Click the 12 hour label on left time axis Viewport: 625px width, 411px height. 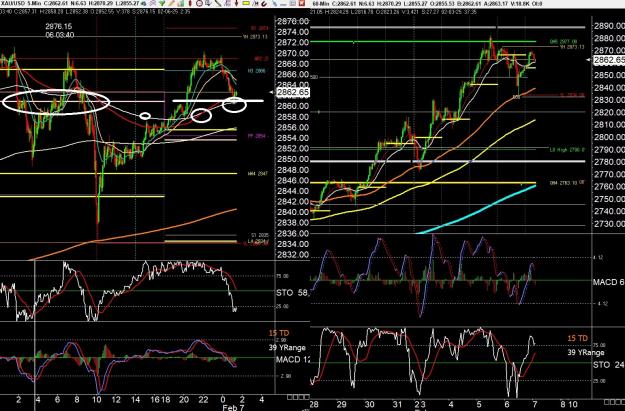pyautogui.click(x=116, y=399)
